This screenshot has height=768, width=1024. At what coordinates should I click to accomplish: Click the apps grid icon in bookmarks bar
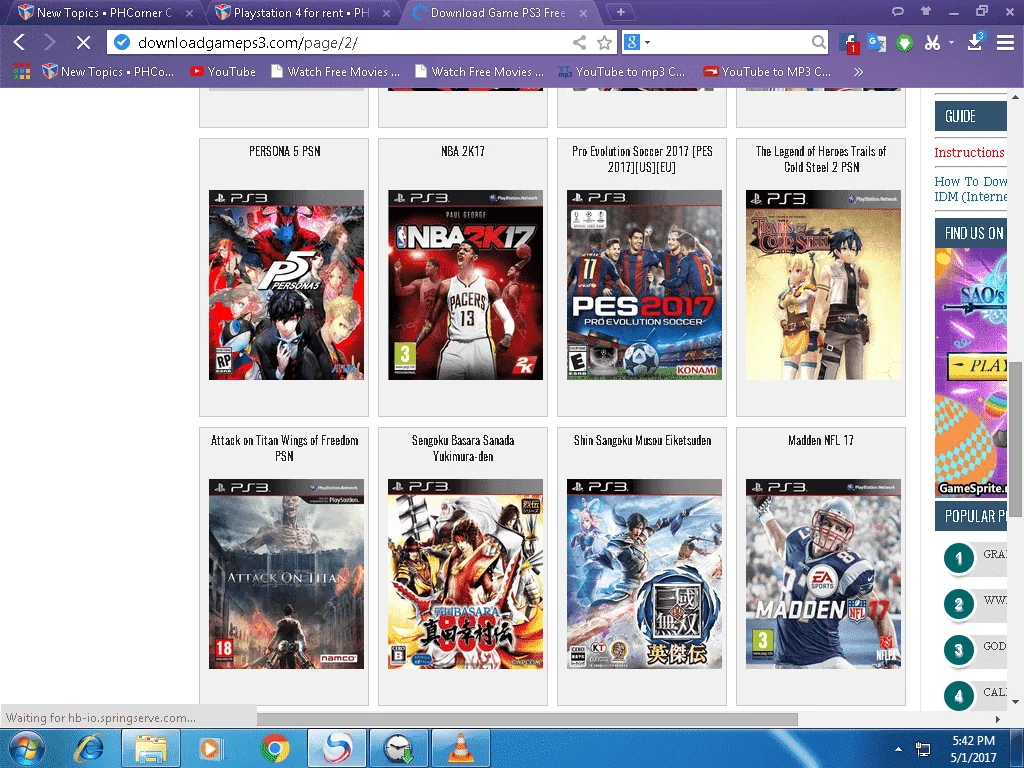(x=22, y=72)
